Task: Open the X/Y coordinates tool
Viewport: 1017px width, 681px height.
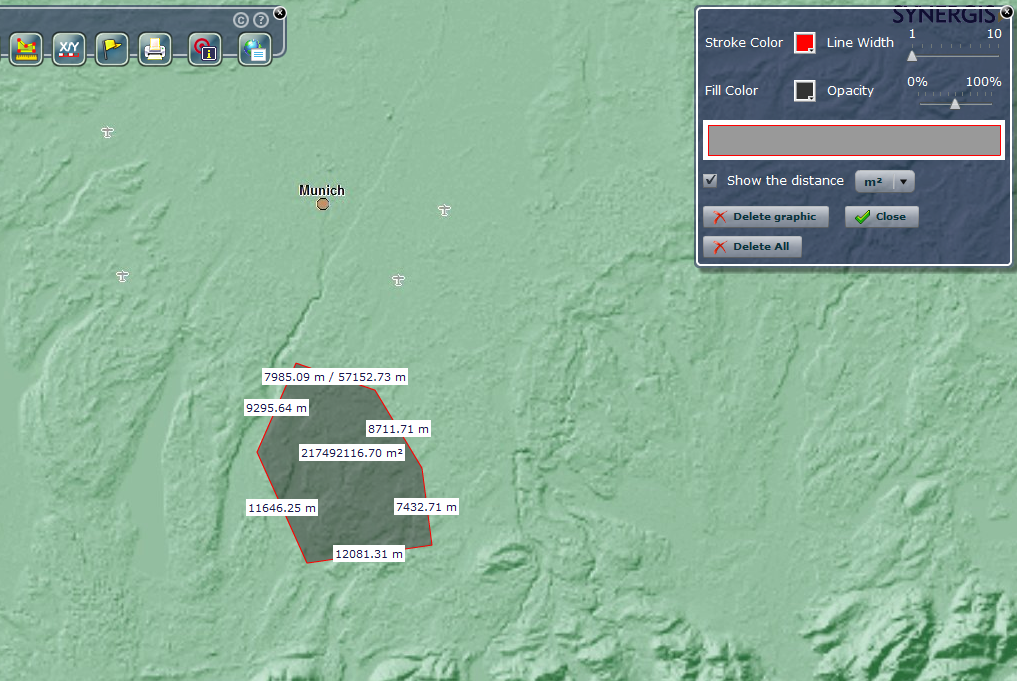Action: coord(68,48)
